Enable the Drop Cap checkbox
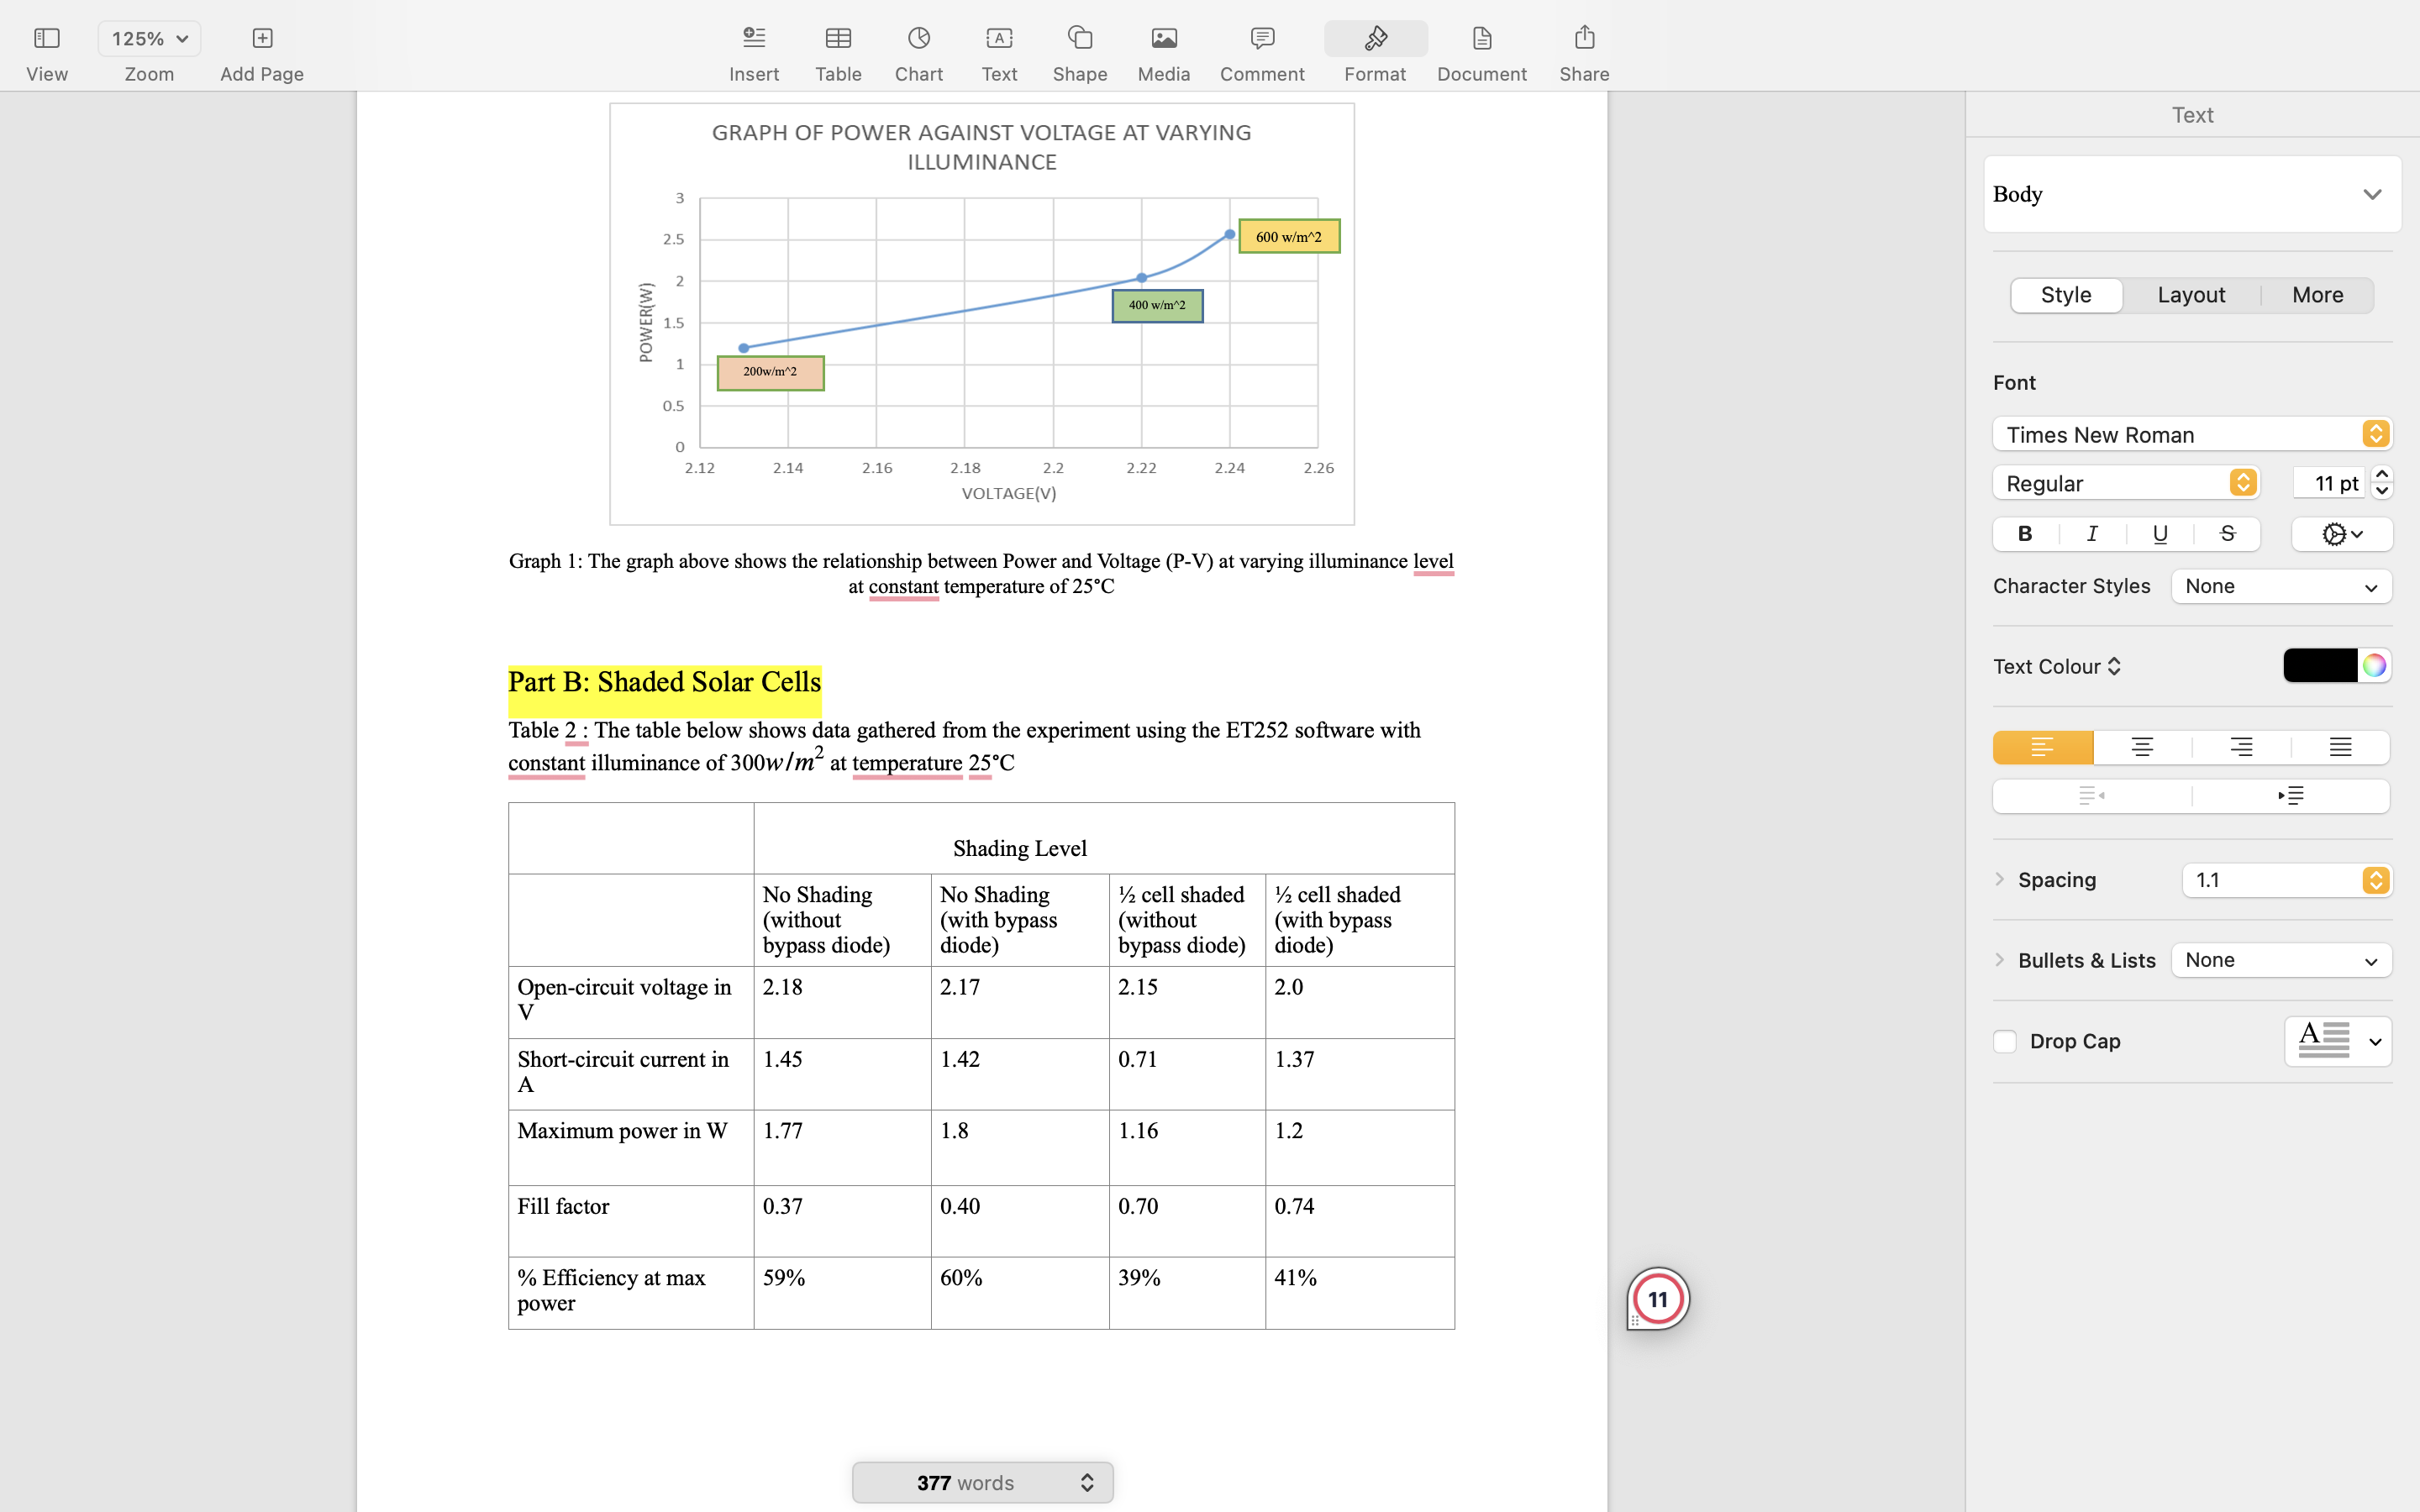 pyautogui.click(x=2004, y=1041)
